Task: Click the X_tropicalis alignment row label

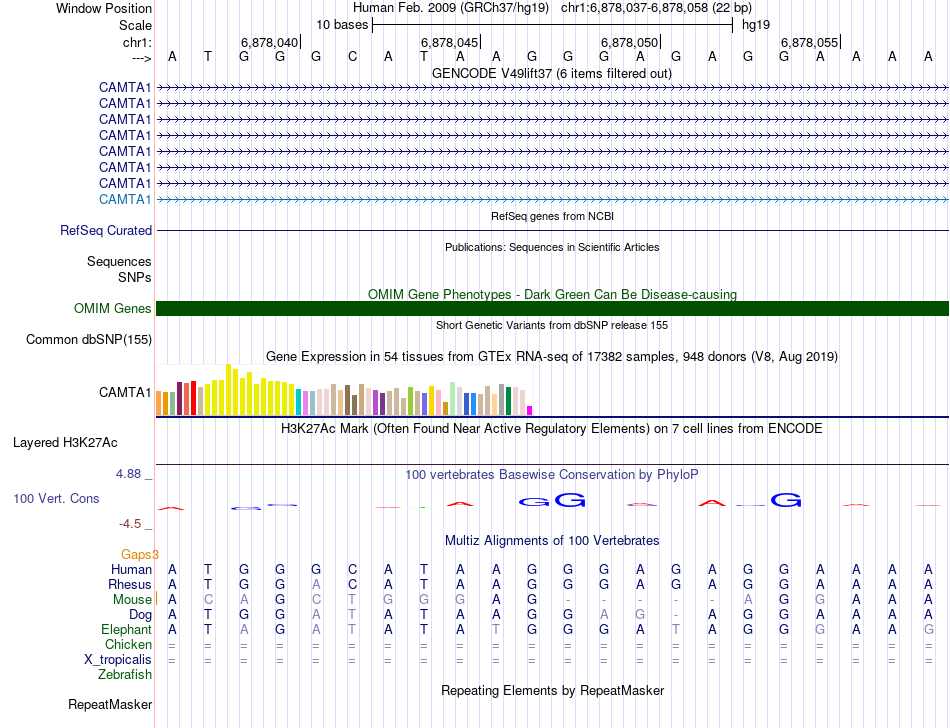Action: pyautogui.click(x=118, y=659)
